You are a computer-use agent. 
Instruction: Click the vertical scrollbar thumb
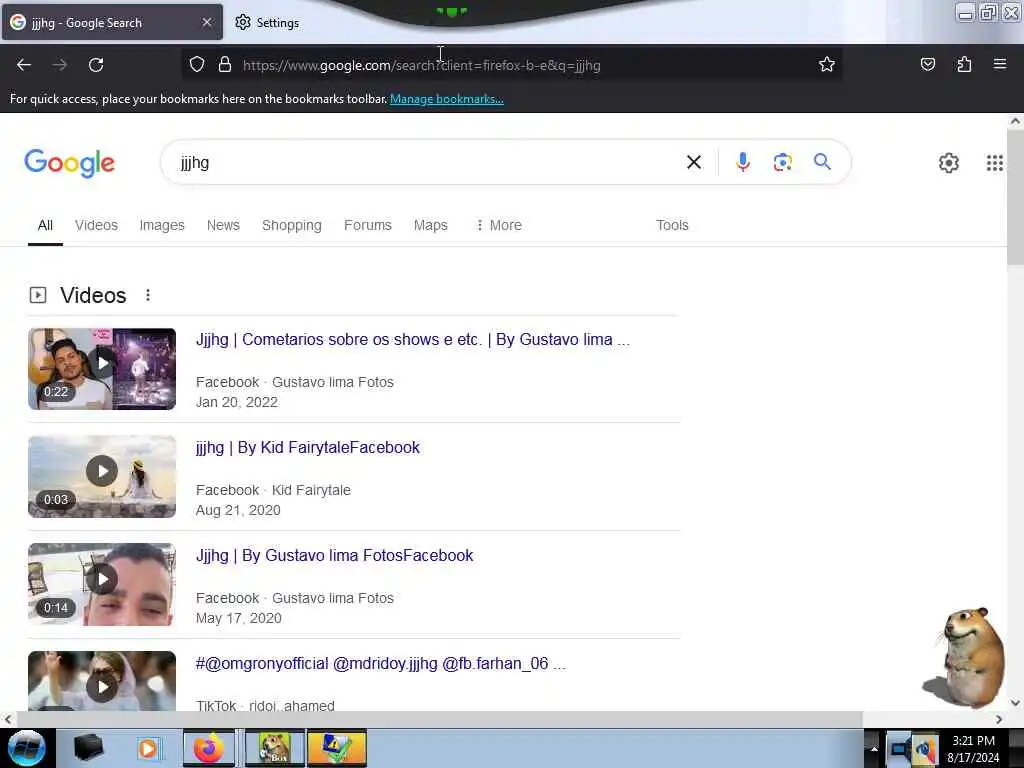point(1015,197)
